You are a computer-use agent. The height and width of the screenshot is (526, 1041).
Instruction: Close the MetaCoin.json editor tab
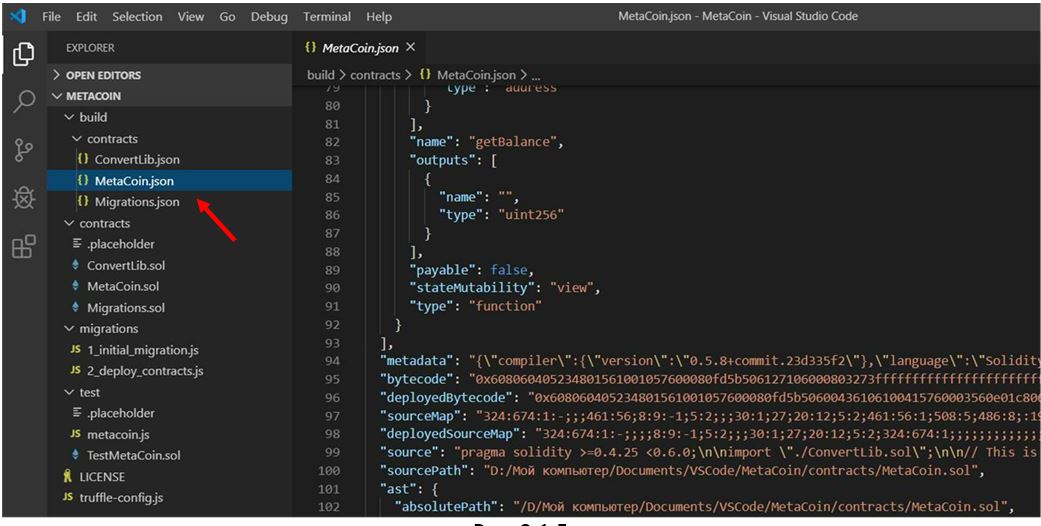(x=411, y=48)
